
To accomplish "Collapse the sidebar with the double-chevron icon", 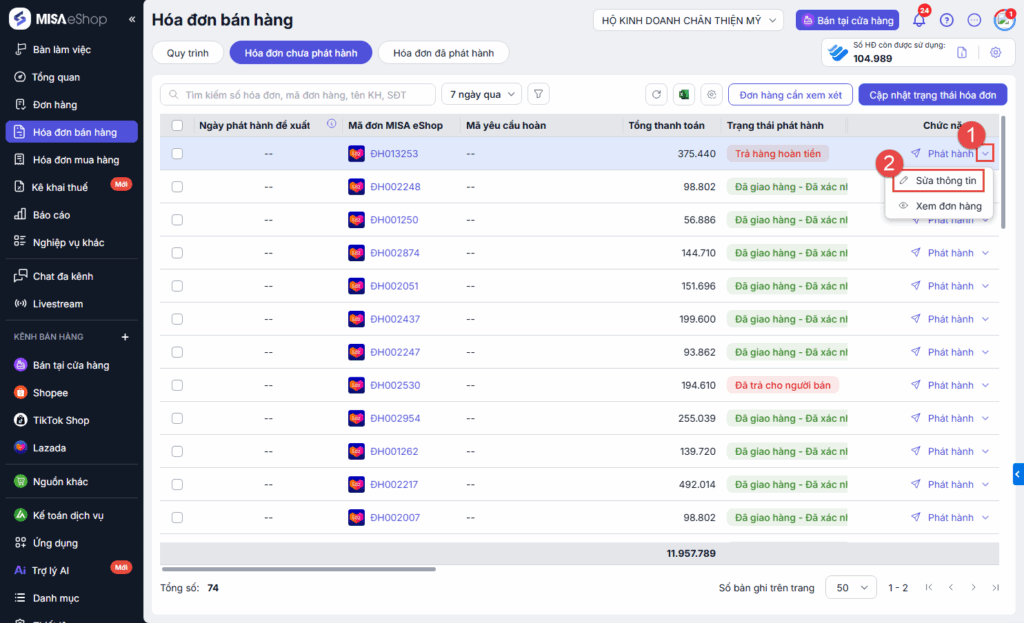I will tap(132, 20).
